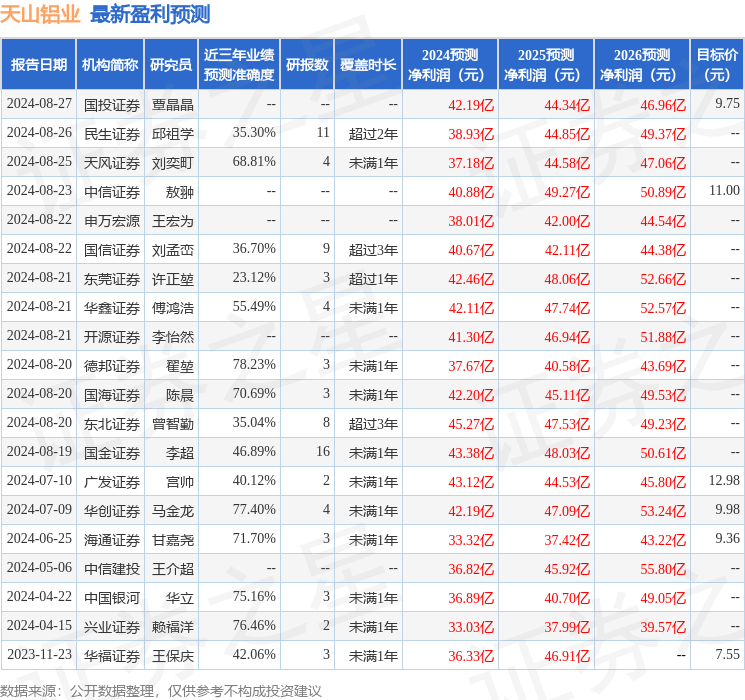Click 2024 profit 33.32亿
The height and width of the screenshot is (700, 745).
tap(471, 540)
